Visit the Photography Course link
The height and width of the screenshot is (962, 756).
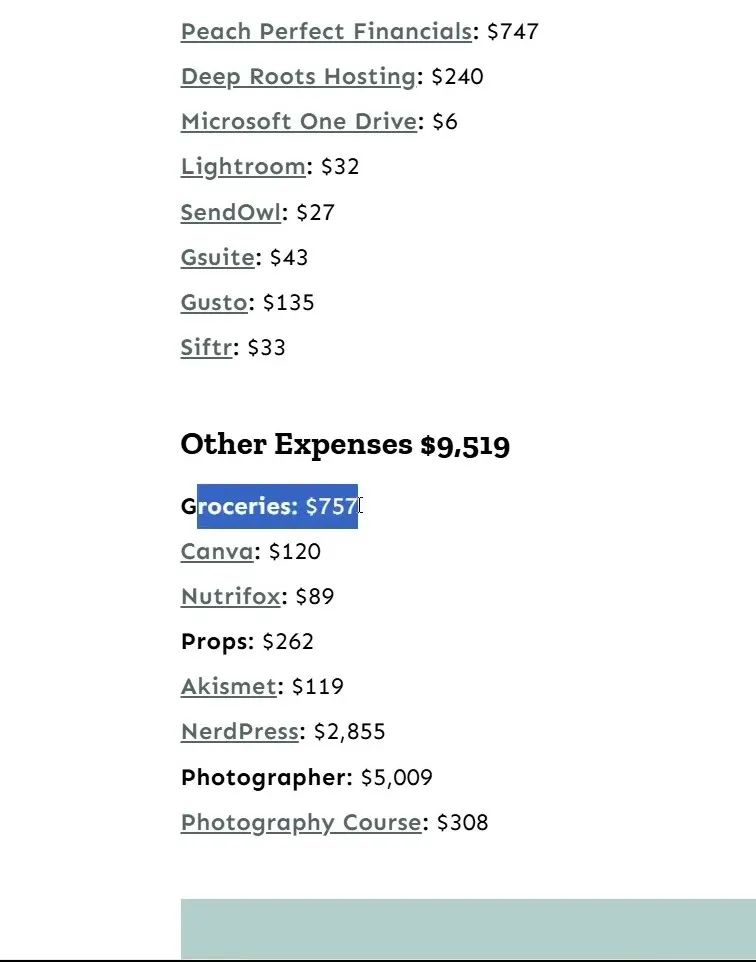[300, 822]
